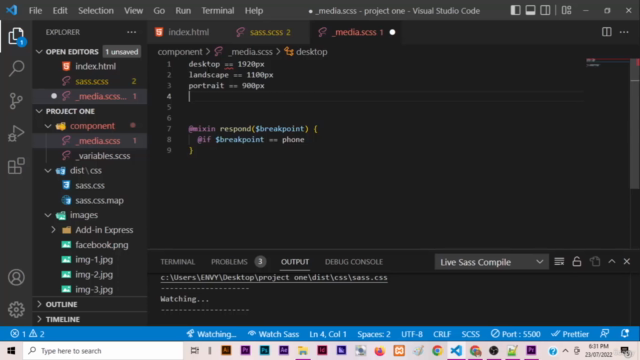
Task: Click the Port : 5500 Live Server button
Action: [515, 334]
